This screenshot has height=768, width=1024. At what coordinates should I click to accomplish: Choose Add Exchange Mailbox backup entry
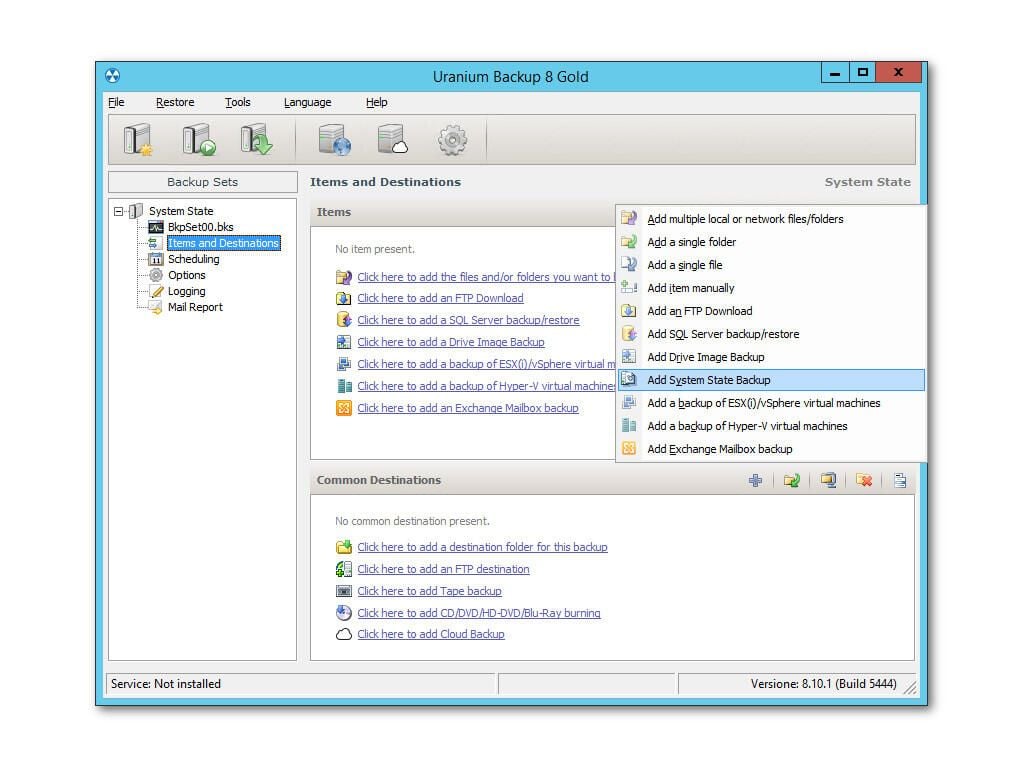click(771, 449)
